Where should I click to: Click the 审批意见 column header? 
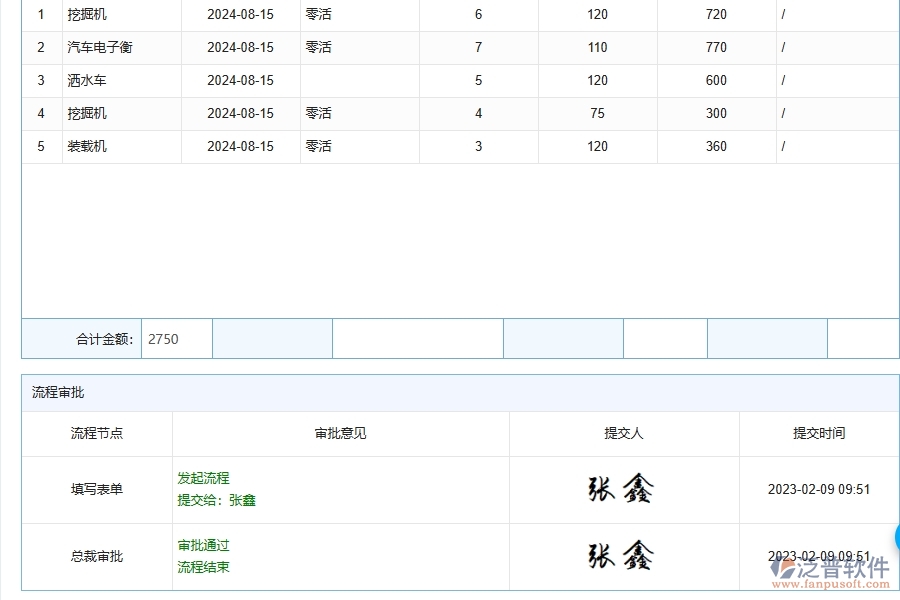click(338, 433)
